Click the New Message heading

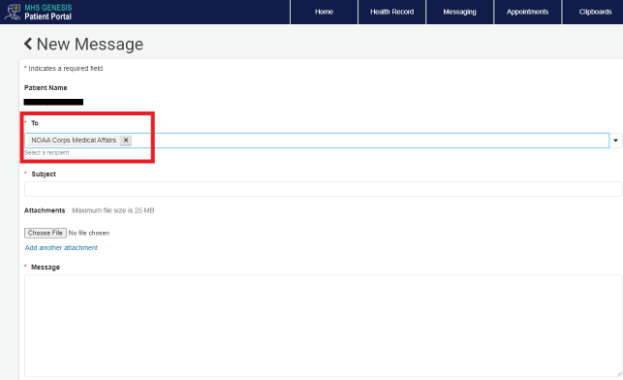90,44
